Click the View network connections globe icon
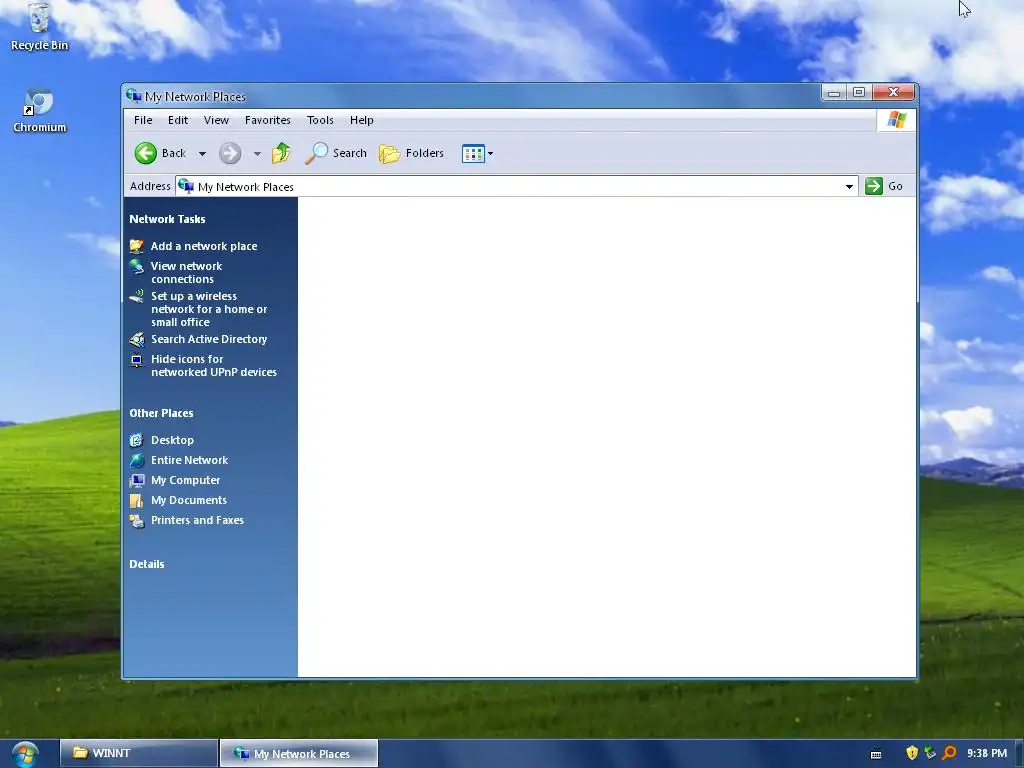The width and height of the screenshot is (1024, 768). 136,266
